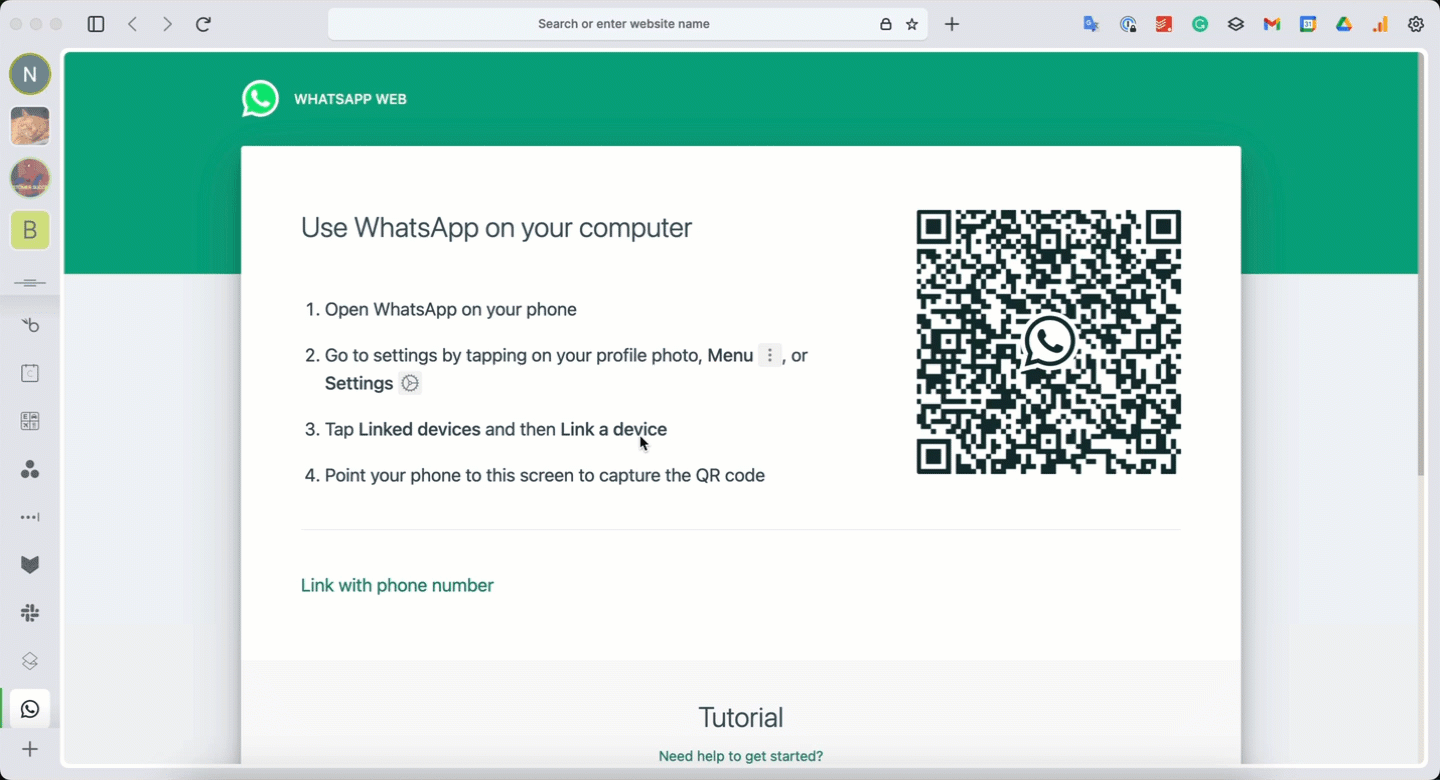Bookmark this page with the star icon
The height and width of the screenshot is (780, 1440).
[x=912, y=24]
